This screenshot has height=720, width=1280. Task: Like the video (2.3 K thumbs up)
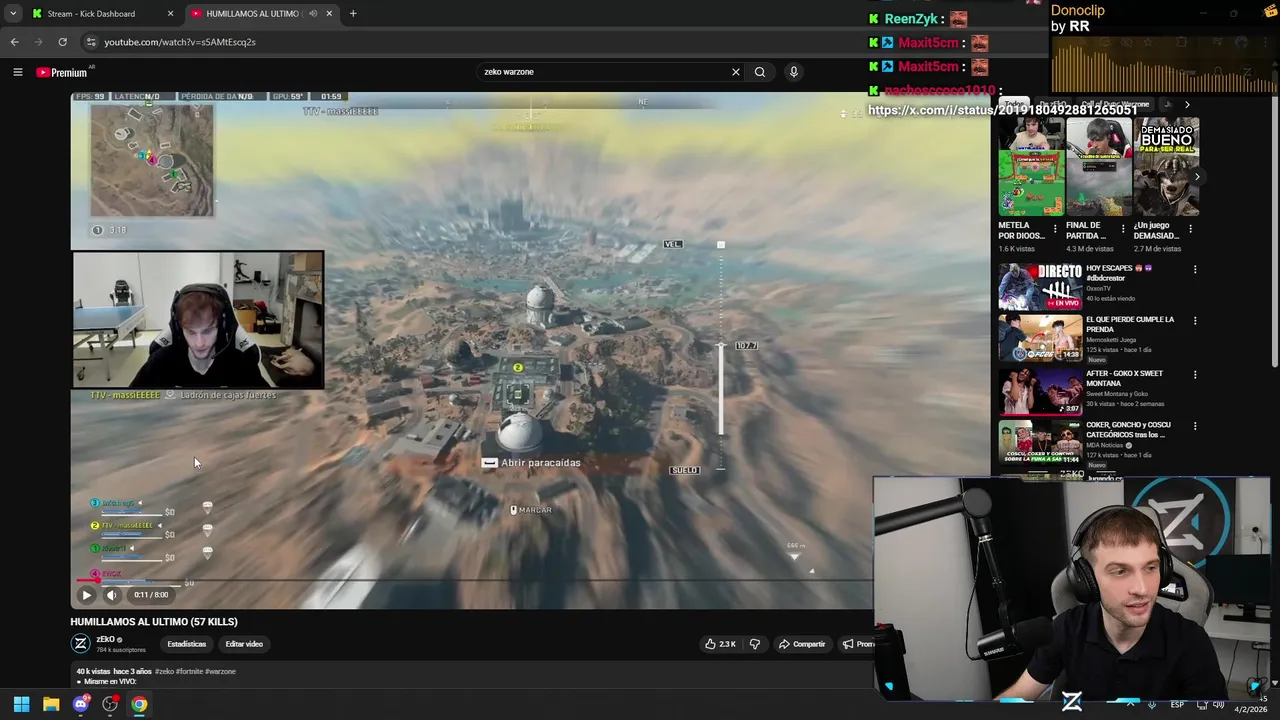[x=721, y=644]
